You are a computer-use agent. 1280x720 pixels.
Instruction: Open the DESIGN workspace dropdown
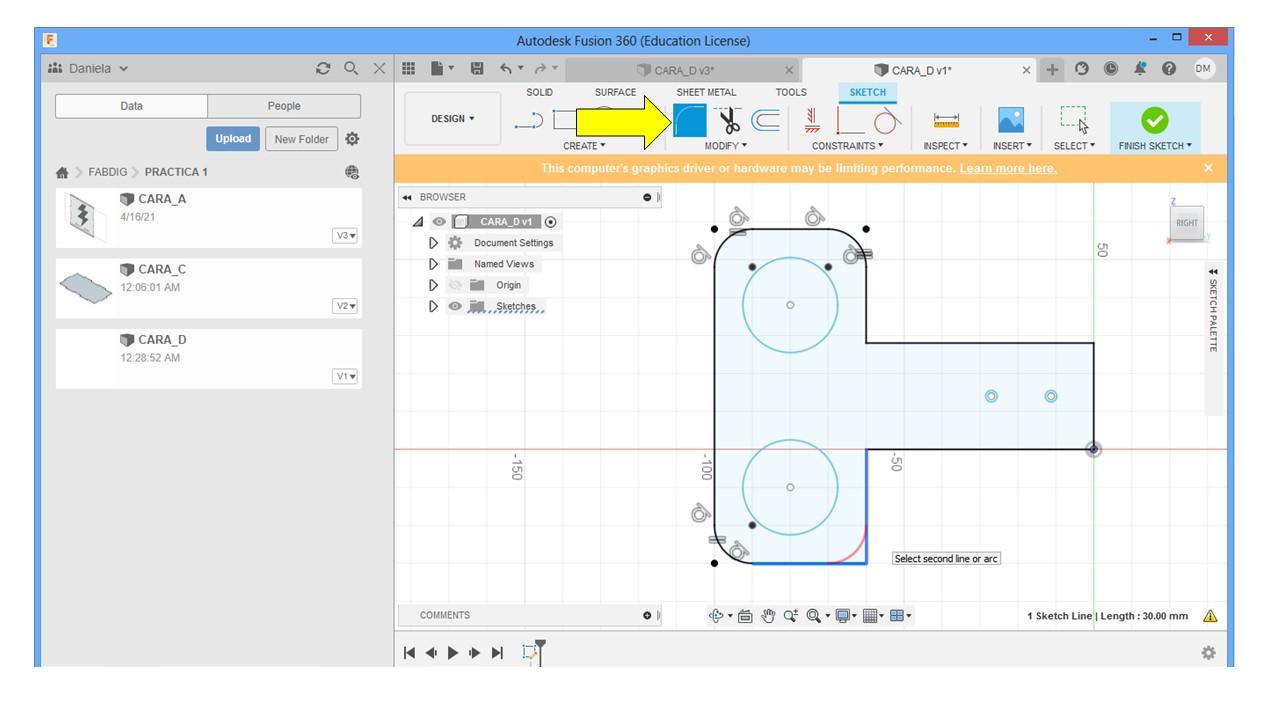point(453,119)
